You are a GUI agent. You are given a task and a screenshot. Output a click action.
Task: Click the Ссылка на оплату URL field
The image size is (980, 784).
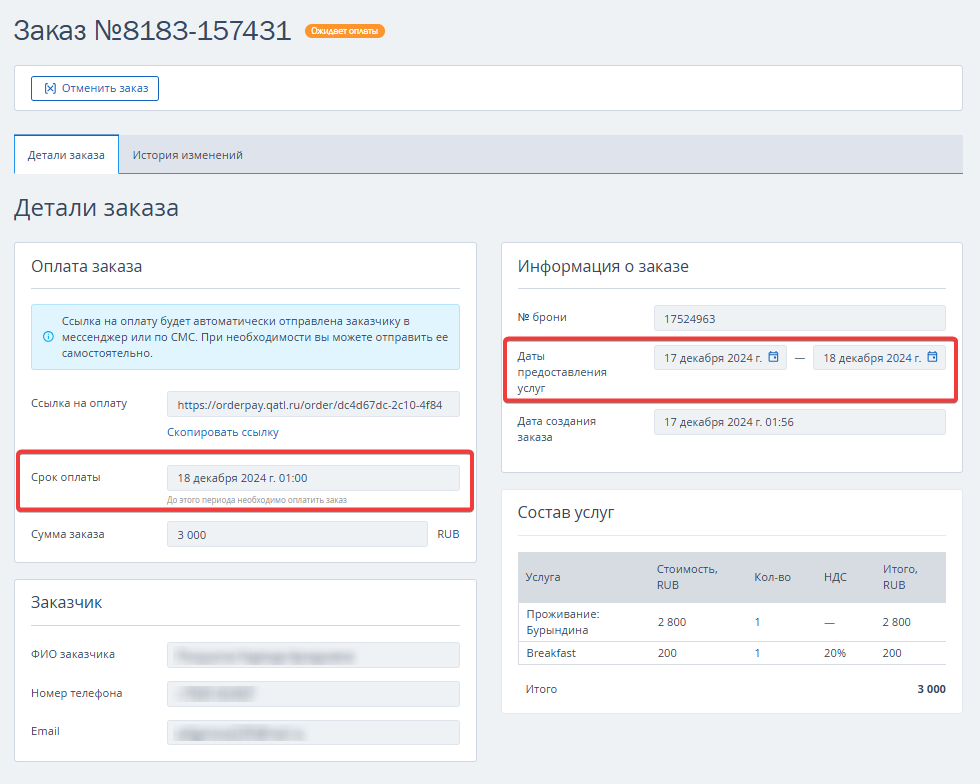click(x=313, y=405)
